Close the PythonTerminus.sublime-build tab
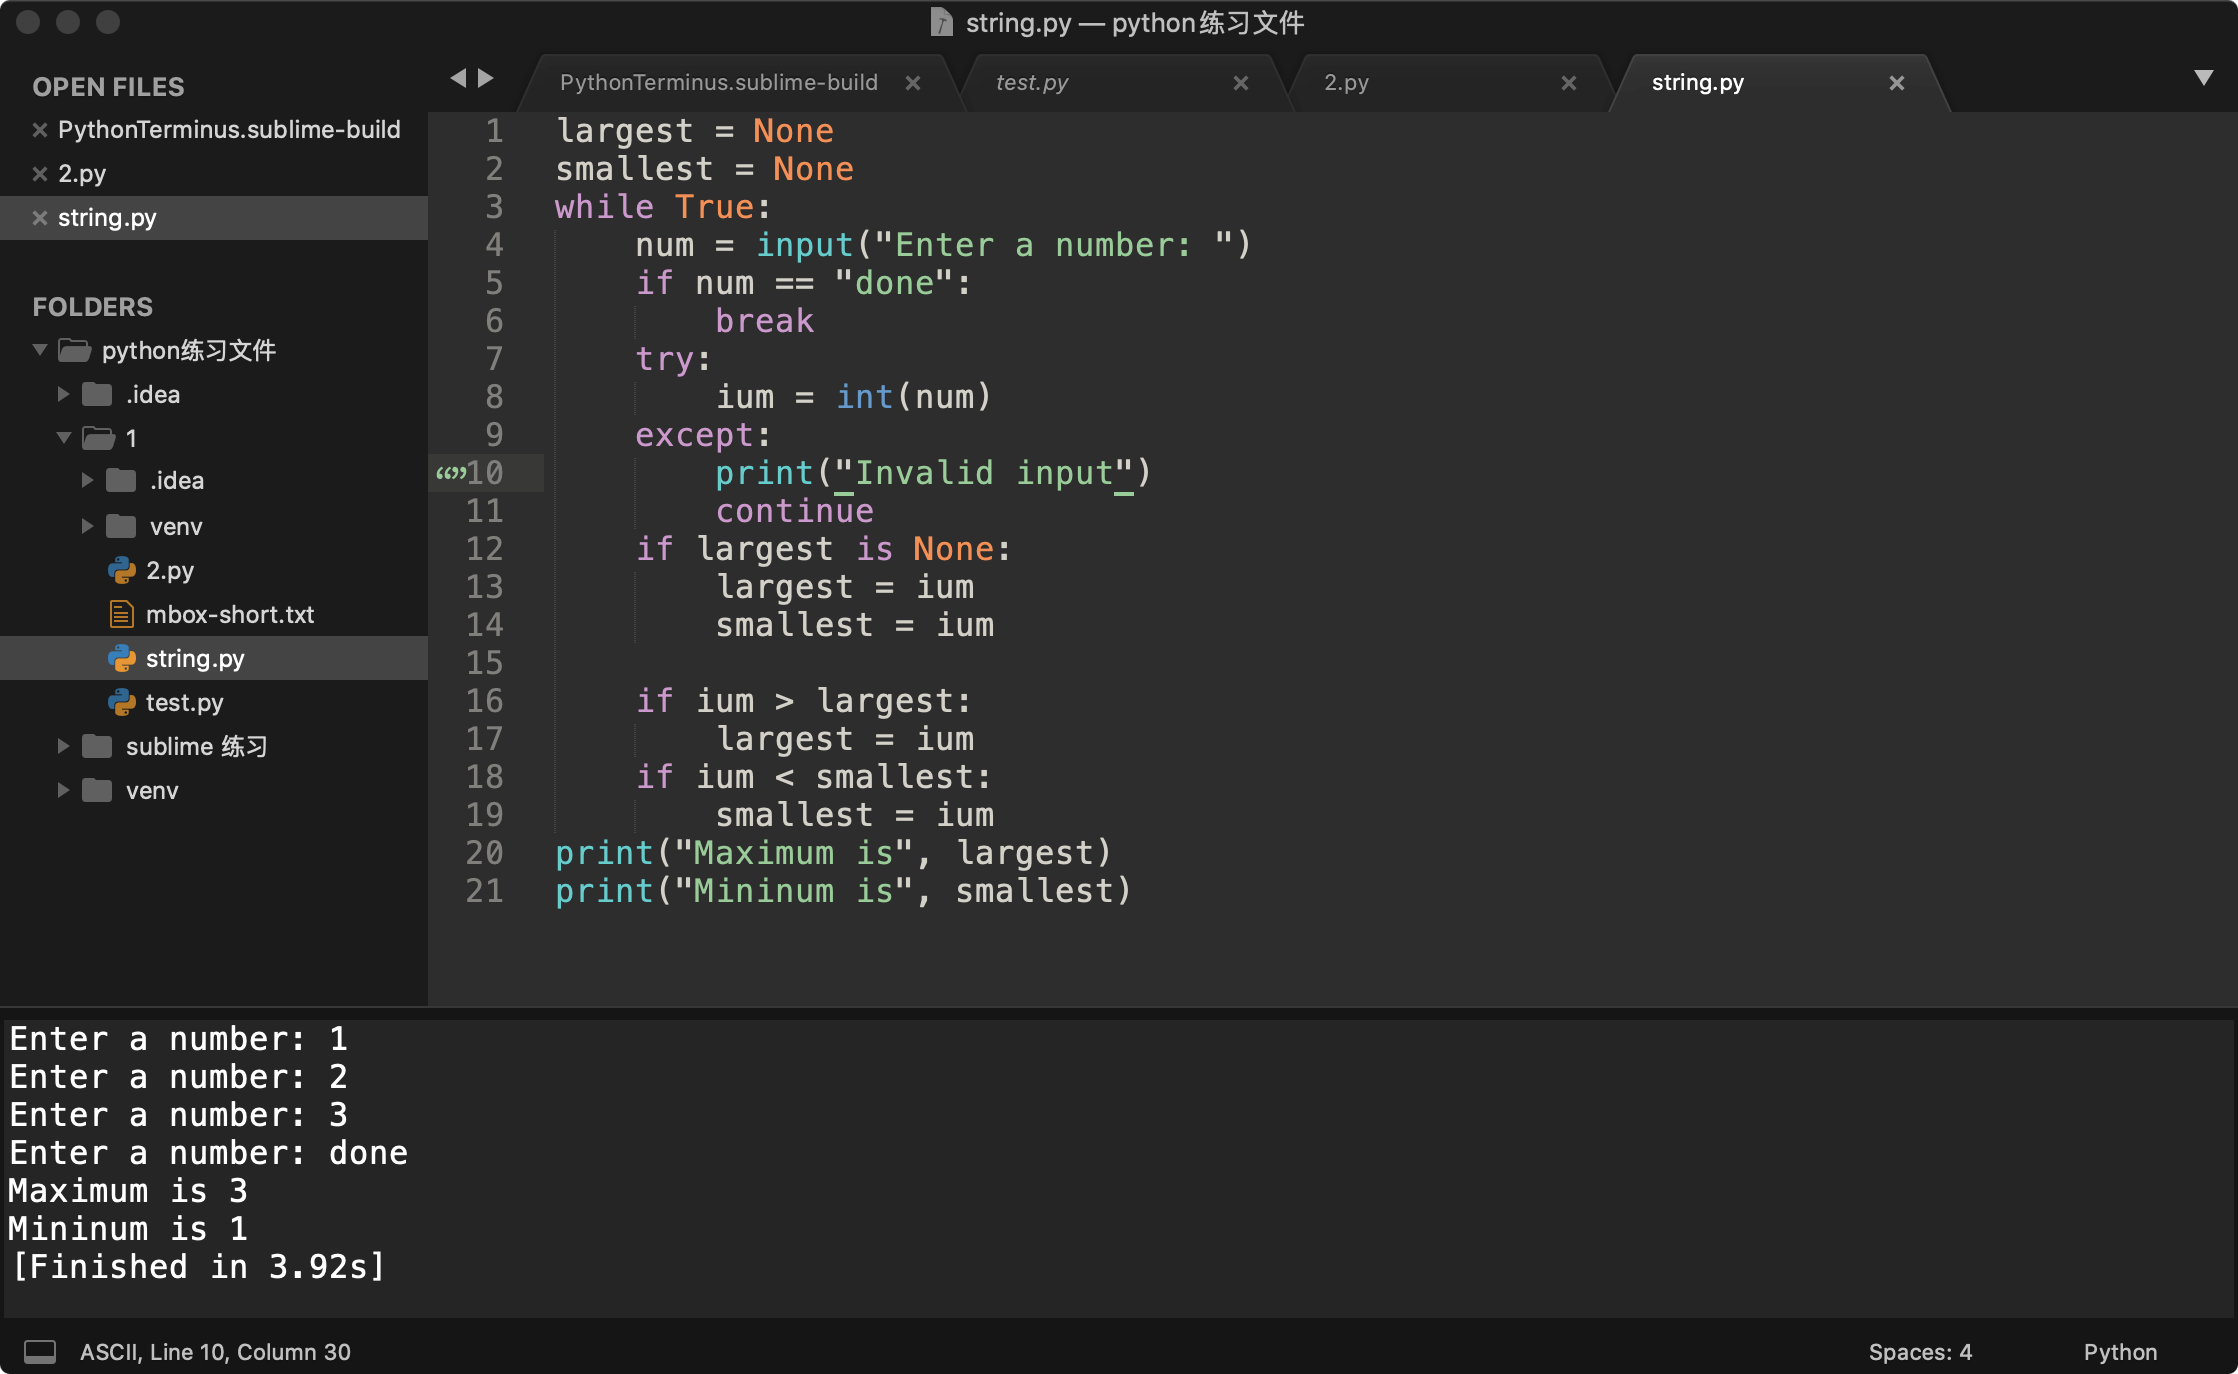The width and height of the screenshot is (2238, 1374). click(x=912, y=83)
